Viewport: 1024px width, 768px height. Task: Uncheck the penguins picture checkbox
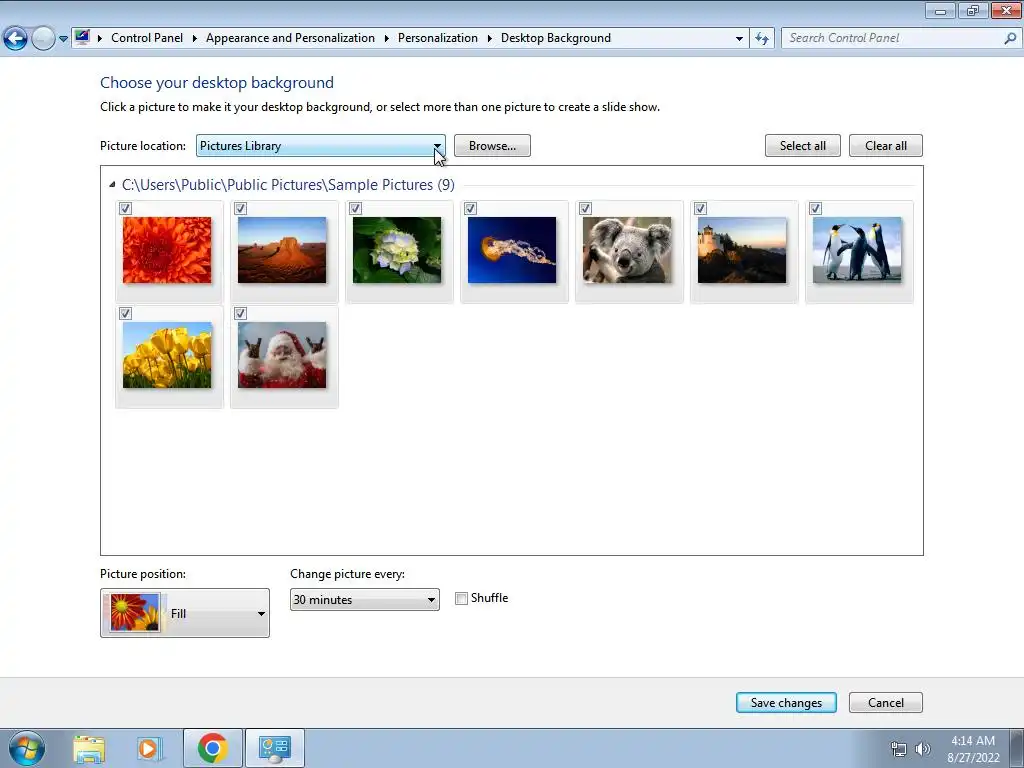[x=815, y=208]
